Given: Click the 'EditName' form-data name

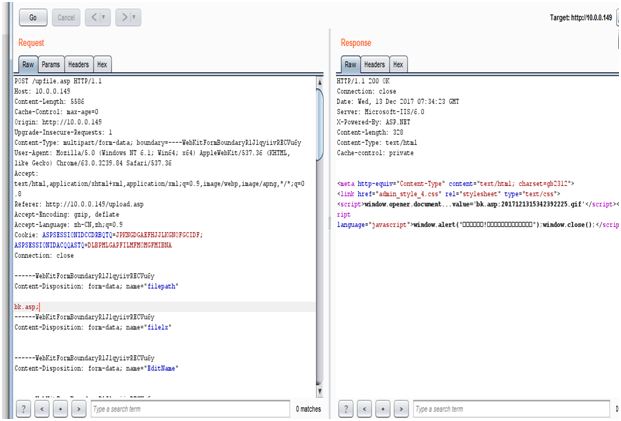Looking at the screenshot, I should (x=161, y=368).
